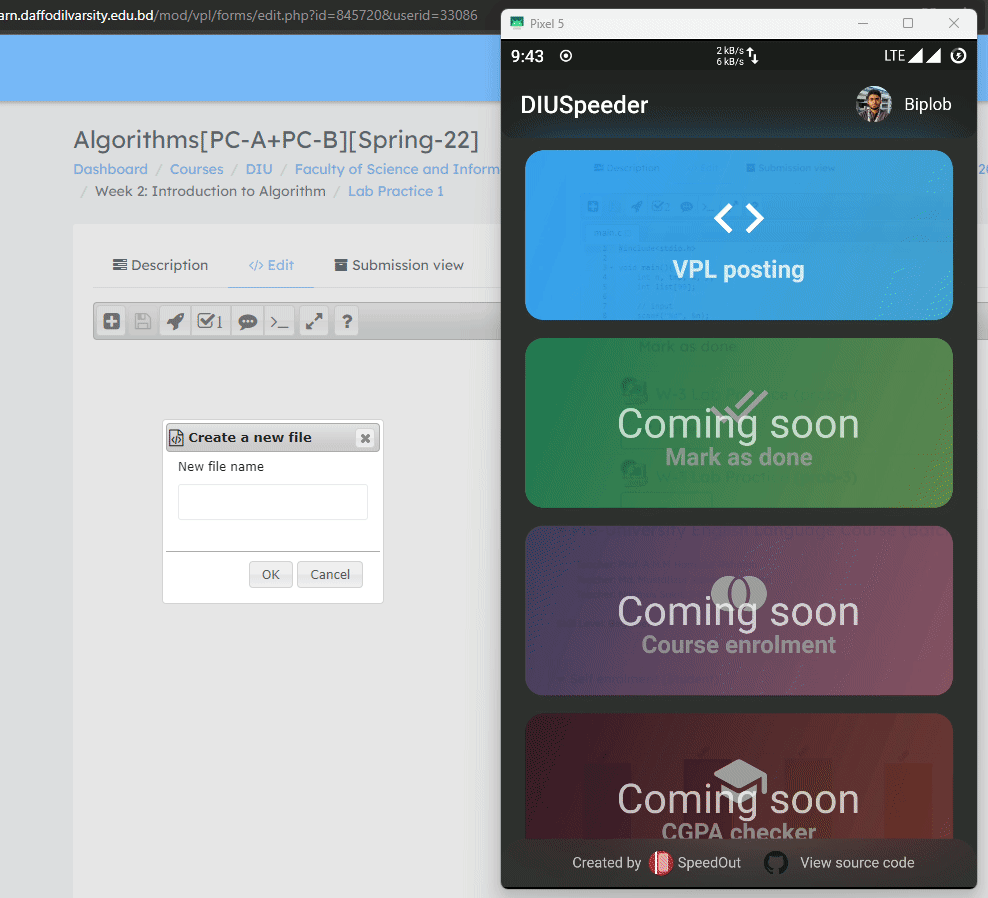Click the browser URL address bar
The width and height of the screenshot is (988, 898).
[239, 14]
